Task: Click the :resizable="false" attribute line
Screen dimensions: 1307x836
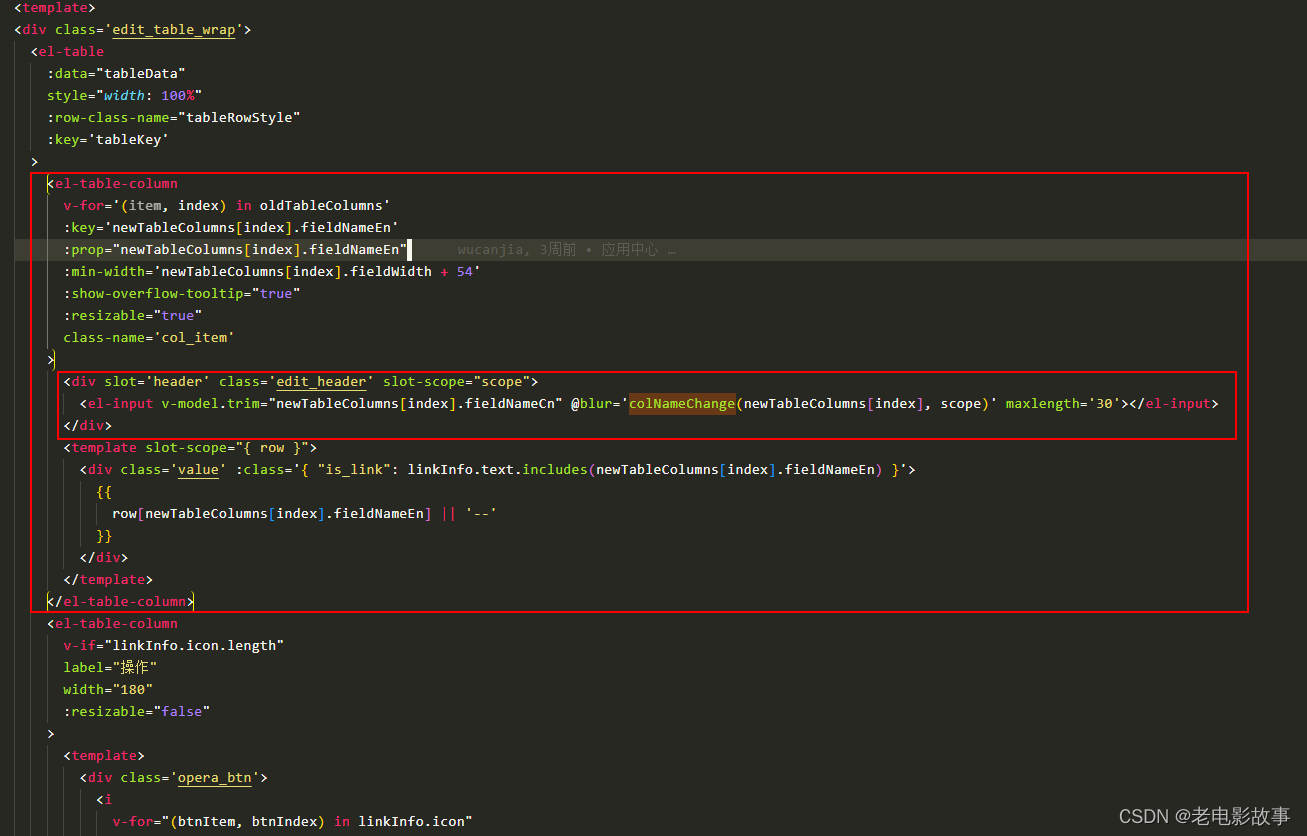Action: coord(137,711)
